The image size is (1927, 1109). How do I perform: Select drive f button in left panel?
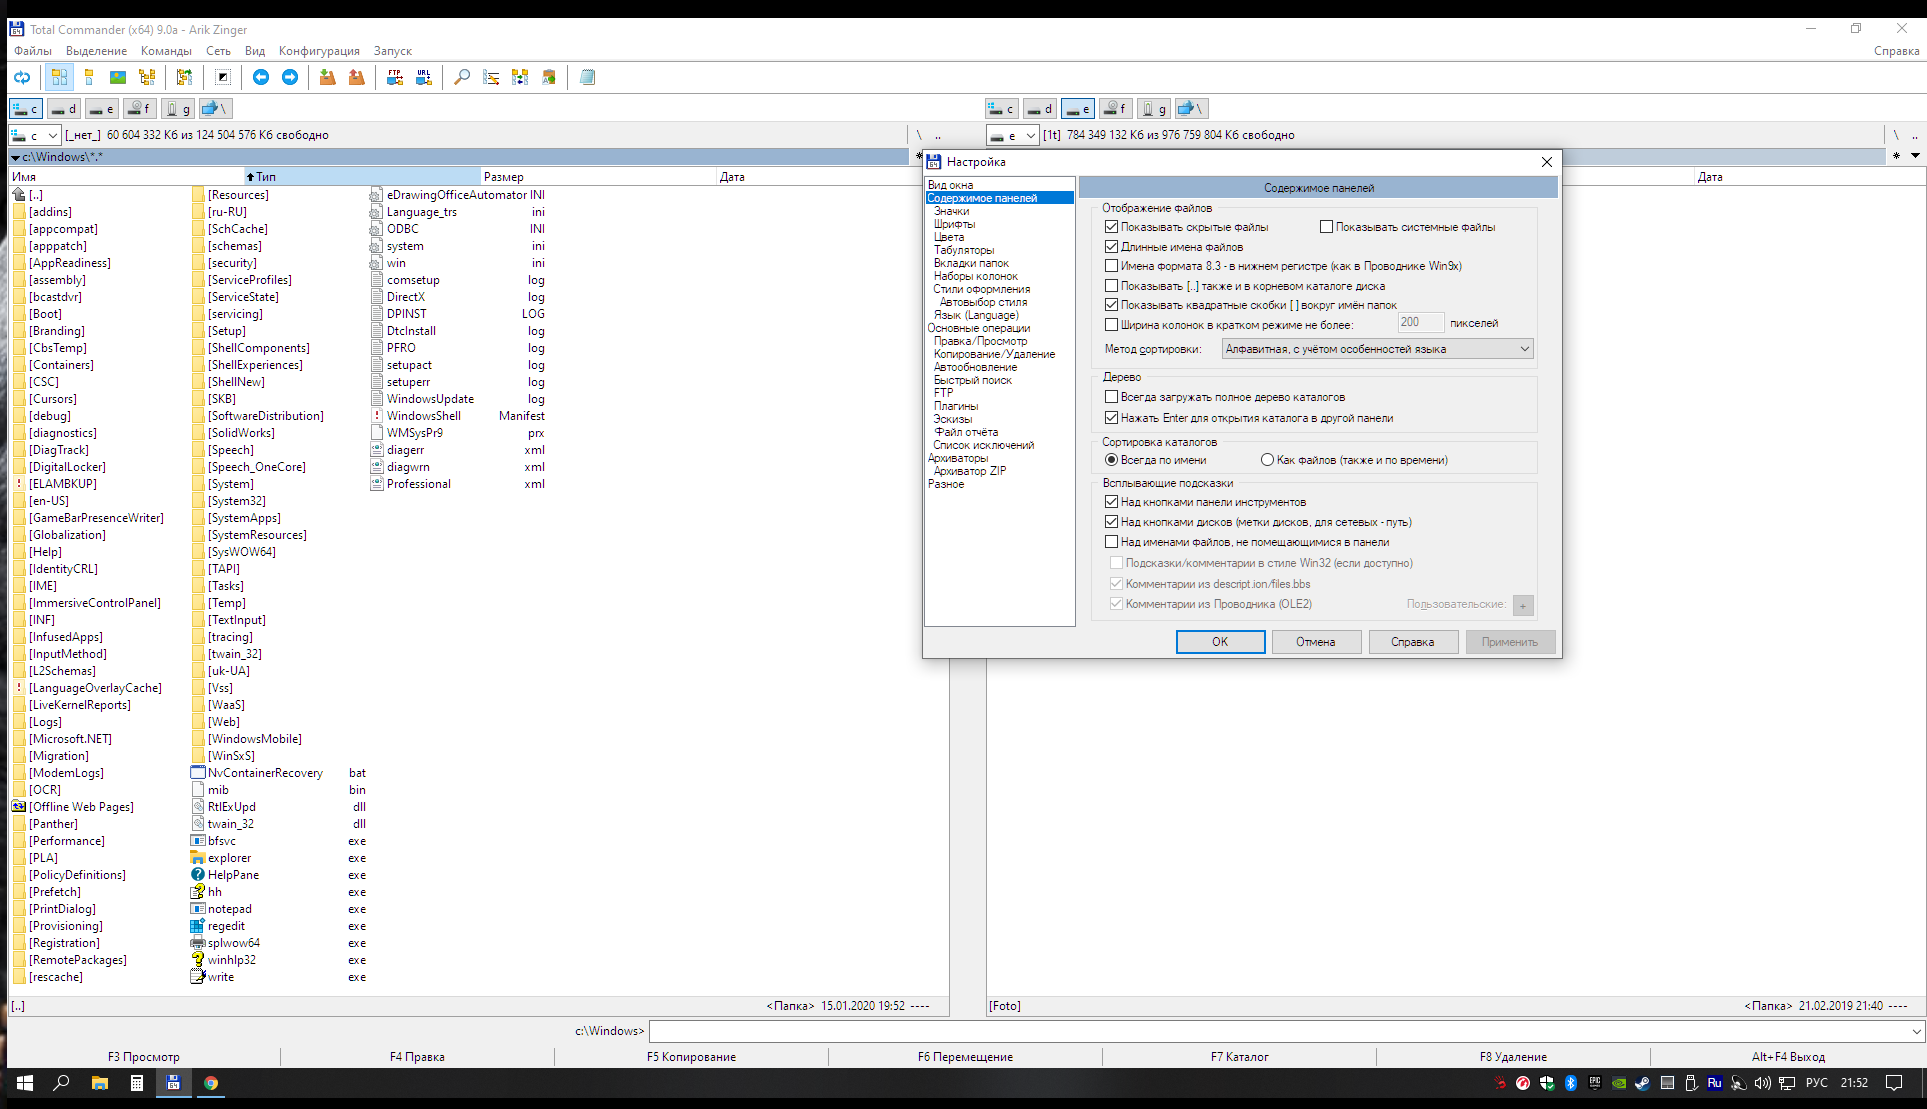[x=139, y=109]
